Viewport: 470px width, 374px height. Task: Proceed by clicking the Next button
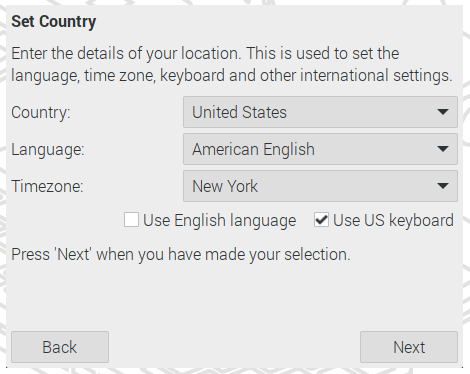pos(409,347)
